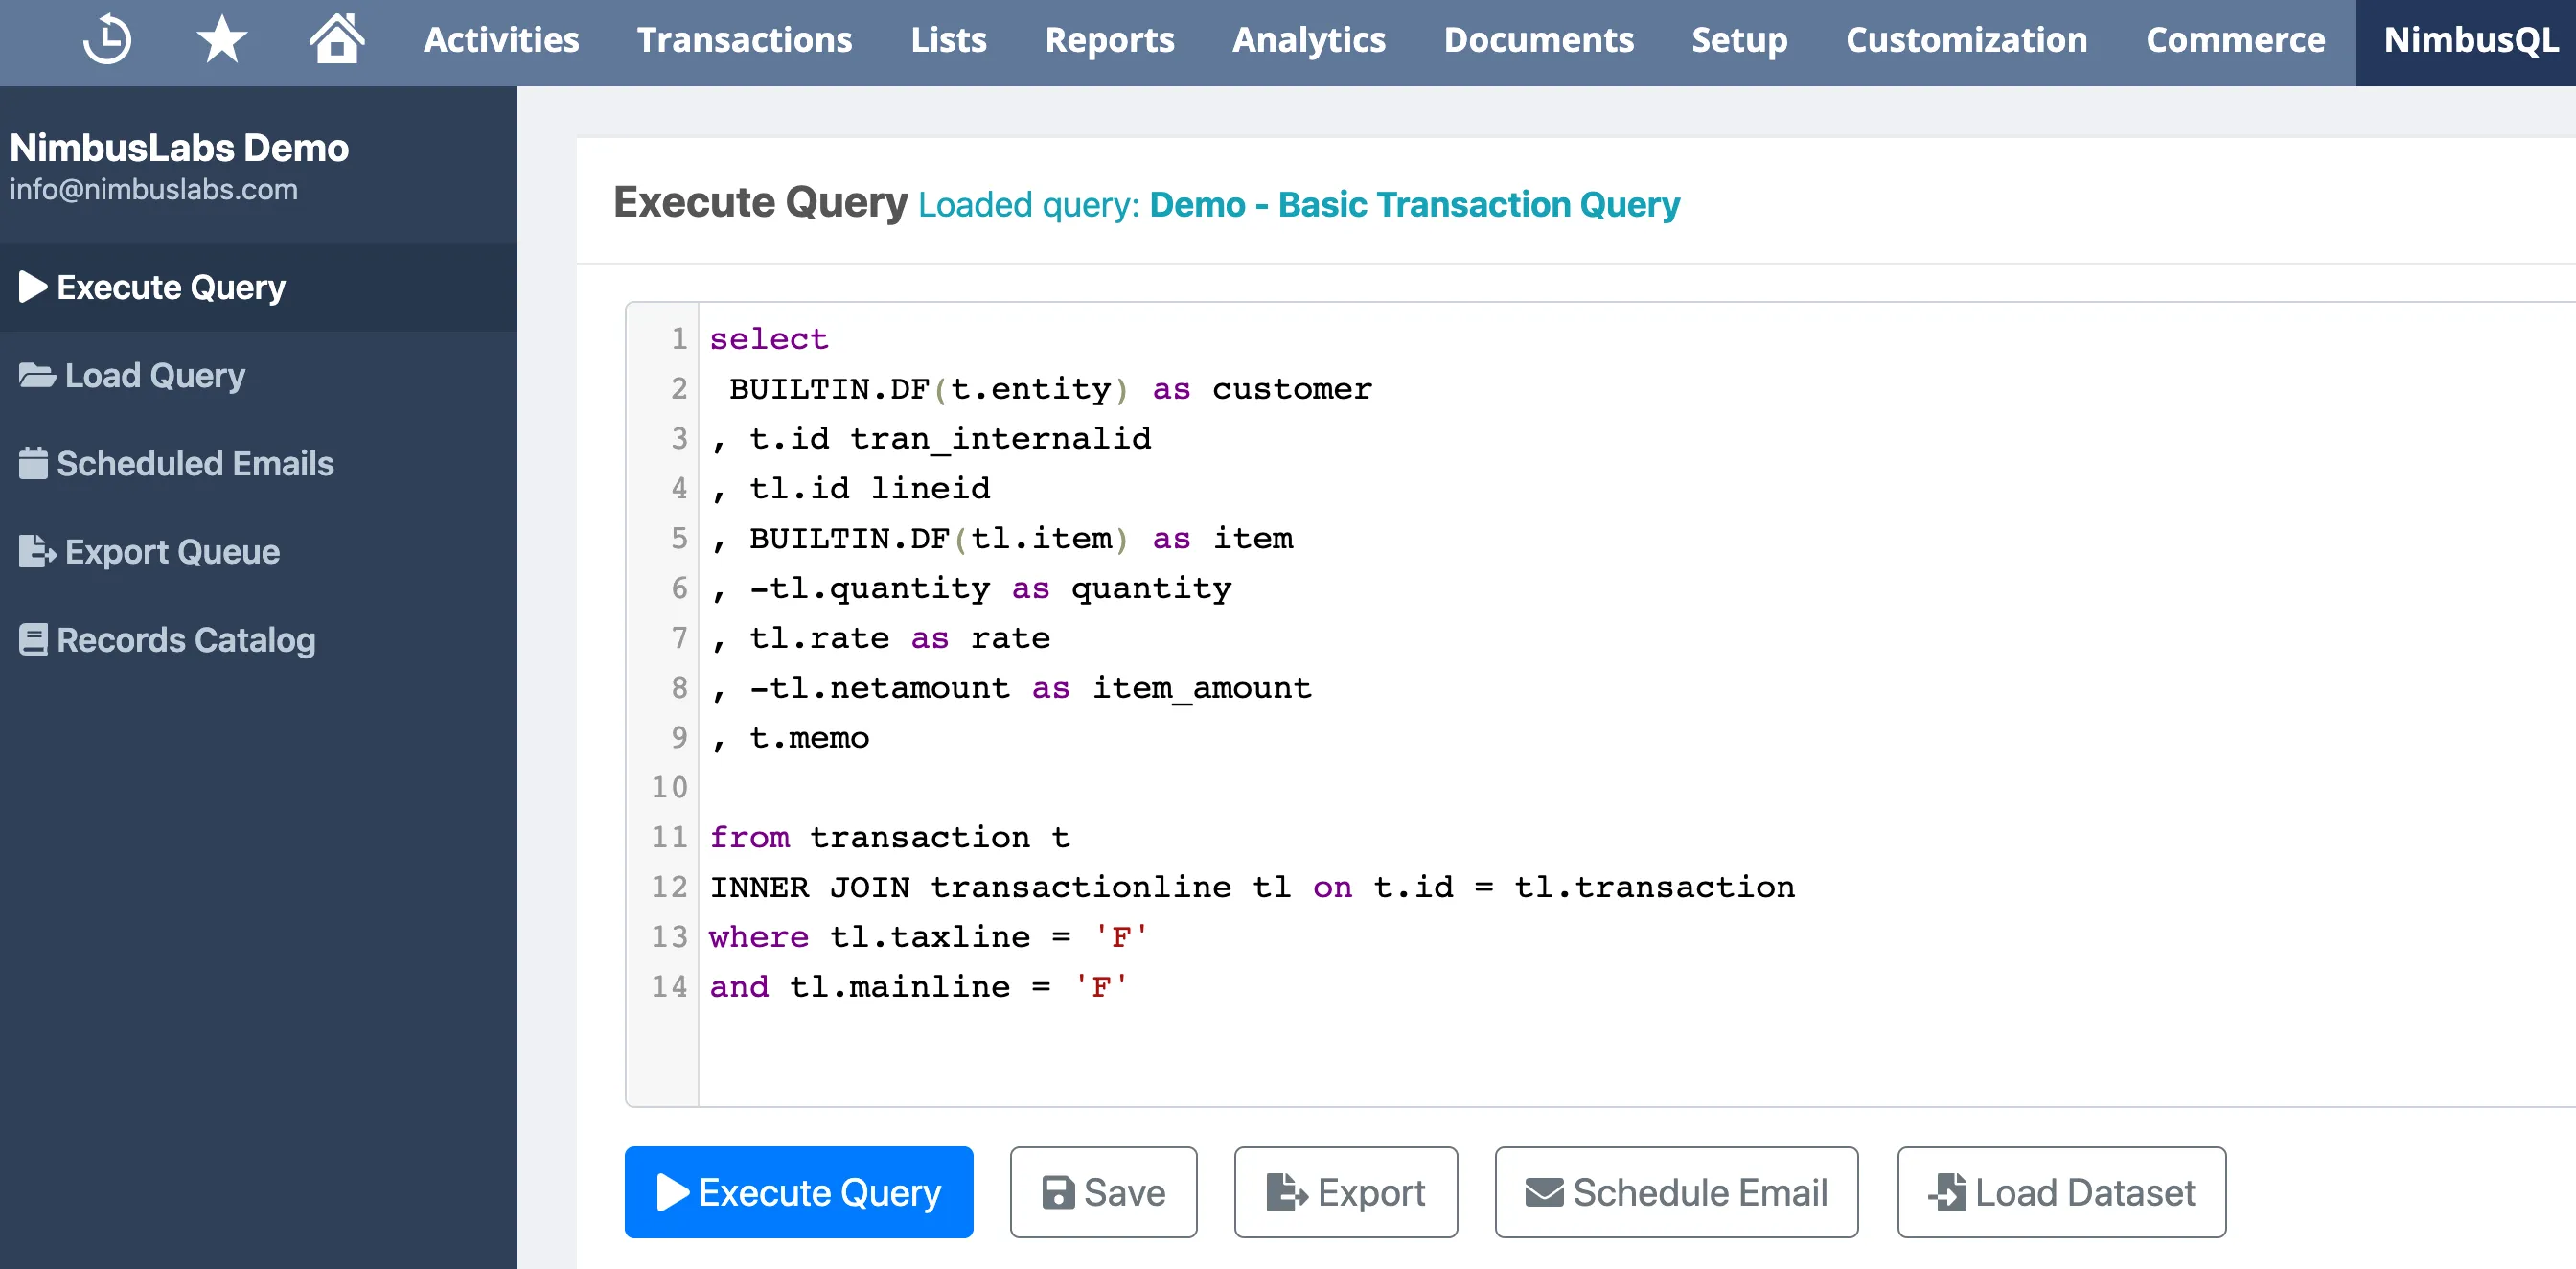Select Execute Query in the sidebar
The width and height of the screenshot is (2576, 1269).
tap(259, 288)
